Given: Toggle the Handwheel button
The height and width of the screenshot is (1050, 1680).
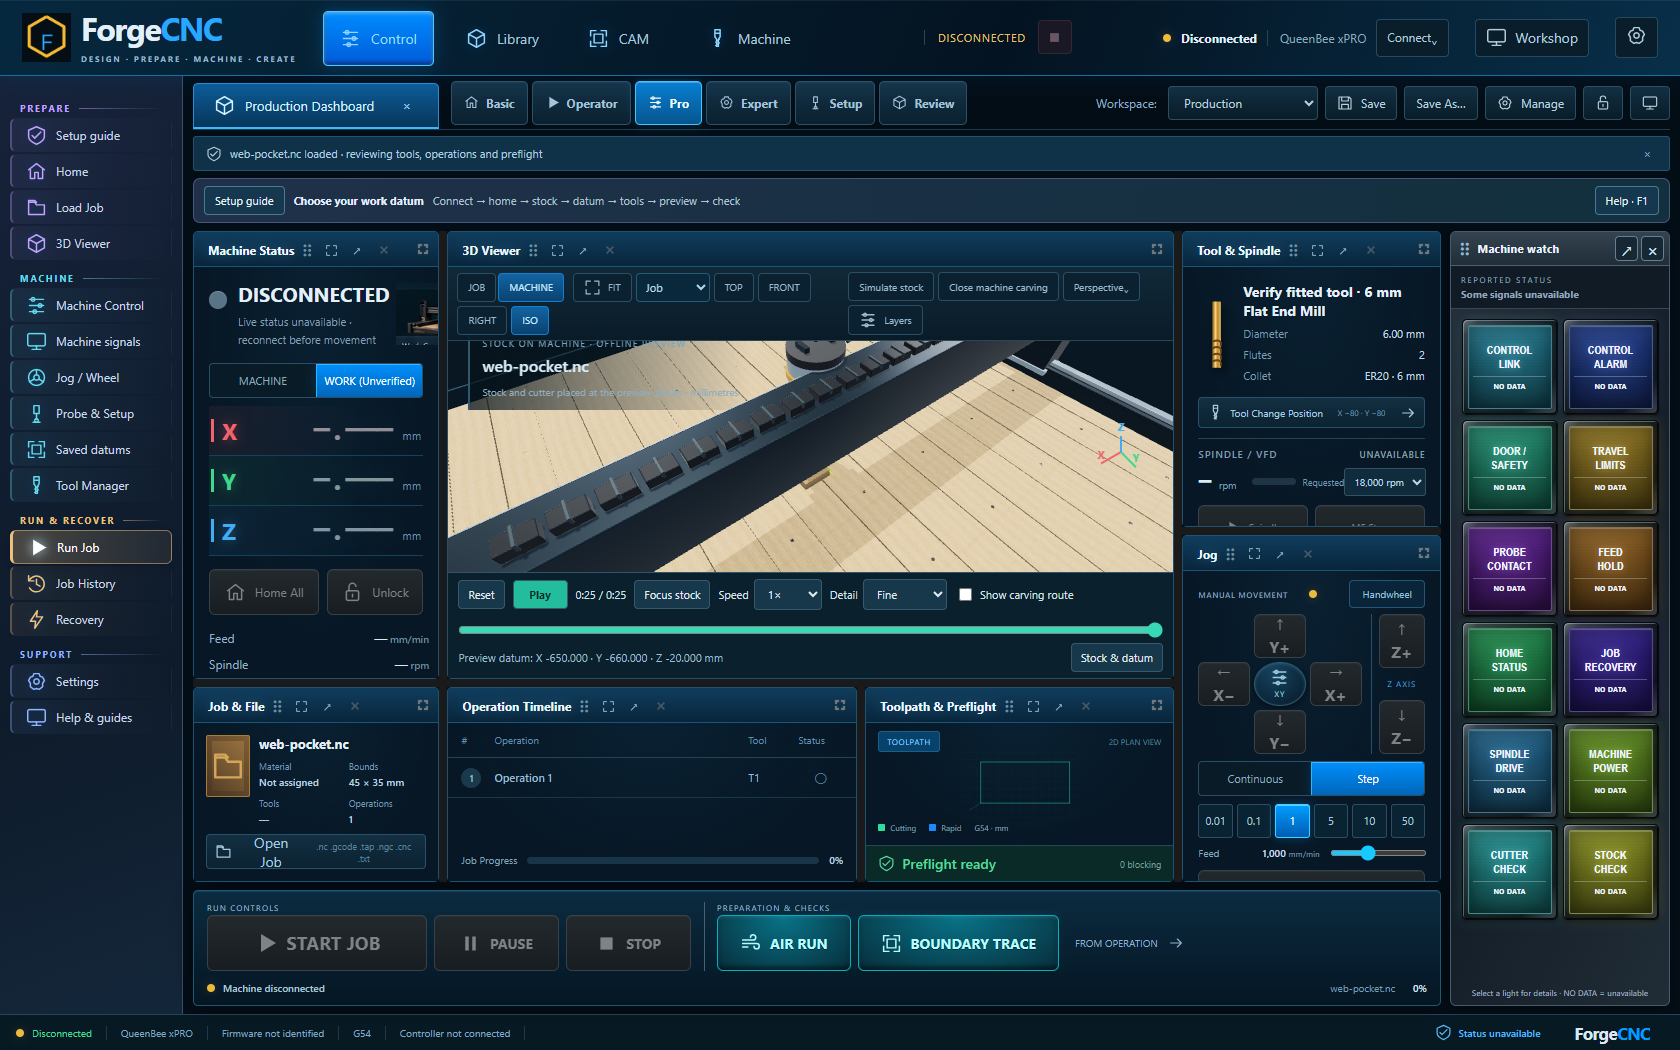Looking at the screenshot, I should (x=1387, y=594).
